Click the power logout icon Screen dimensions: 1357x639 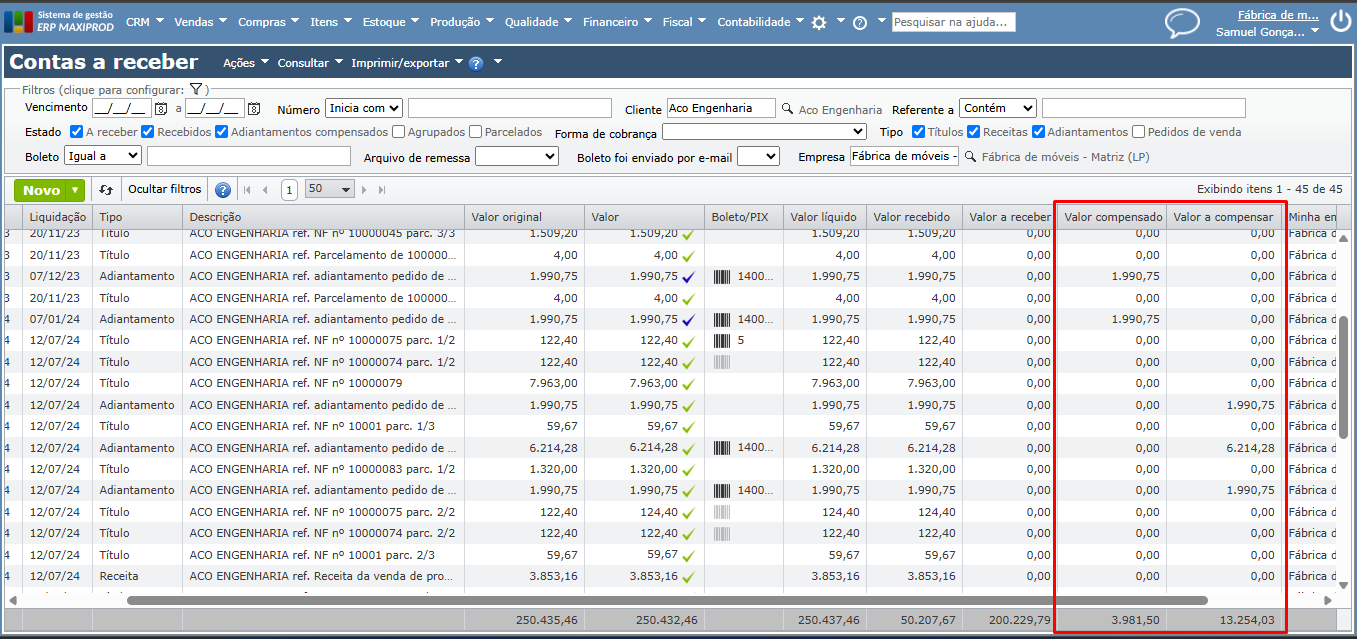click(x=1340, y=22)
